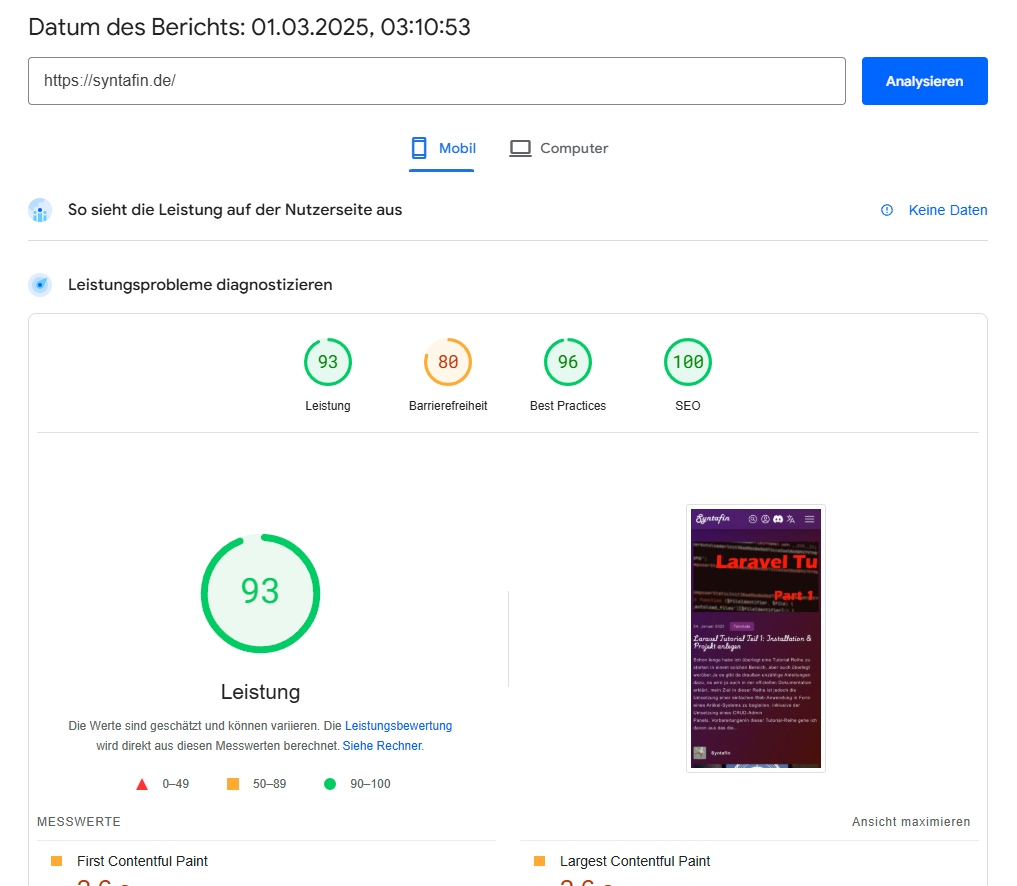Click the red triangle 0–49 legend icon
This screenshot has height=886, width=1017.
(142, 784)
